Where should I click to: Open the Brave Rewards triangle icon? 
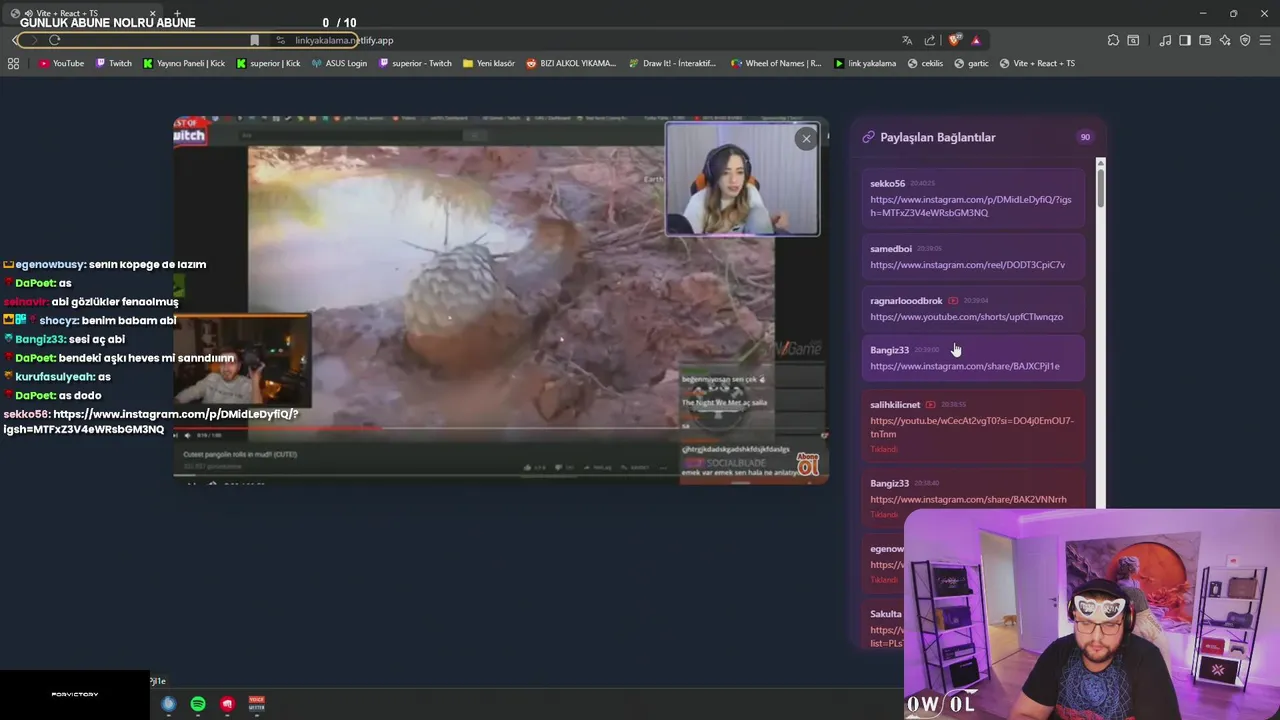(976, 40)
